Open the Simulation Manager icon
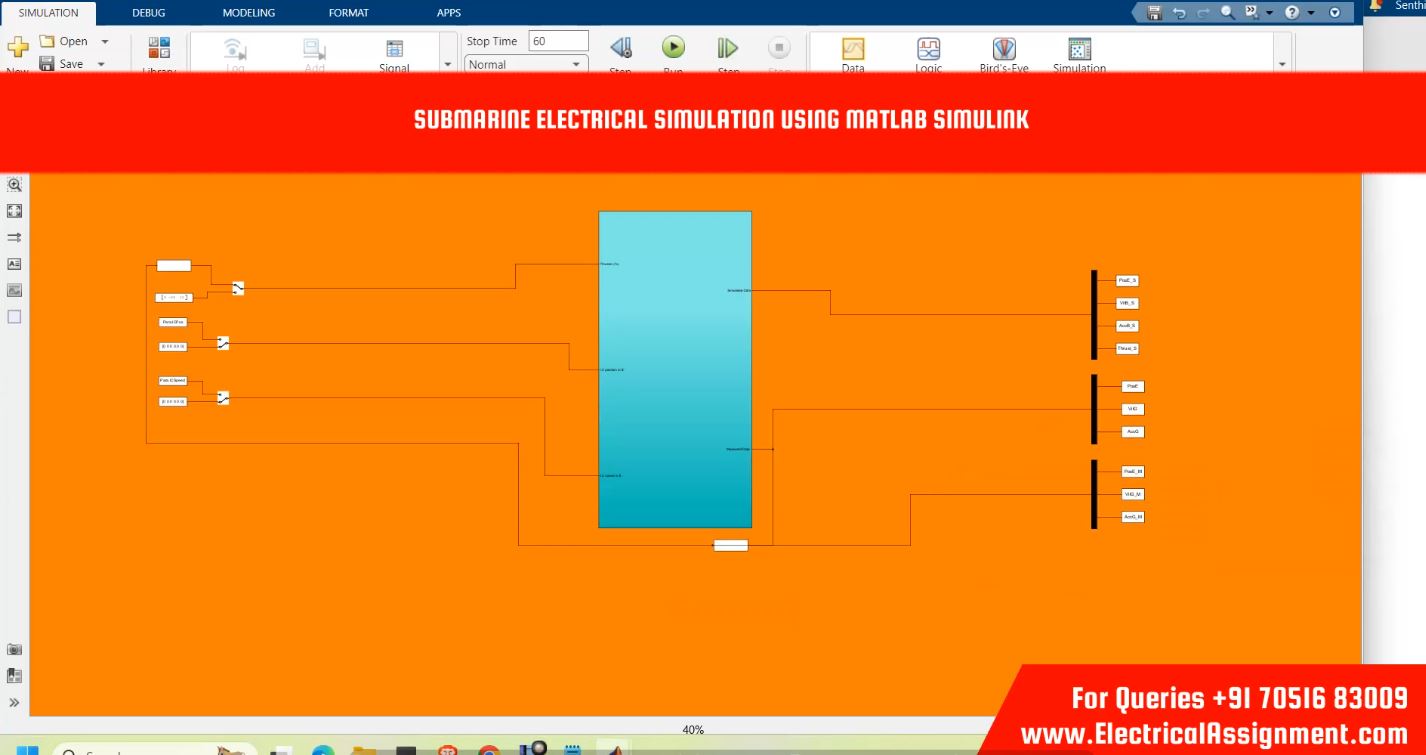The image size is (1426, 755). pyautogui.click(x=1079, y=49)
